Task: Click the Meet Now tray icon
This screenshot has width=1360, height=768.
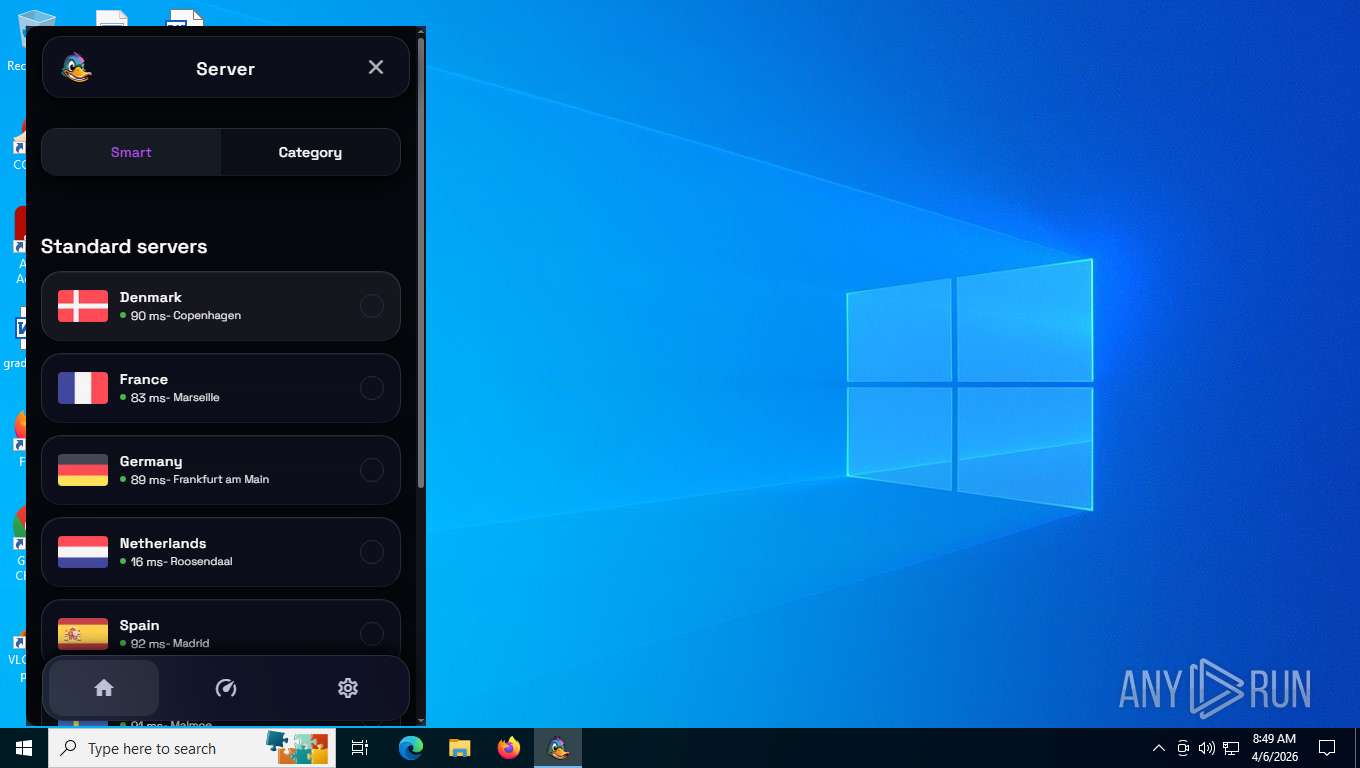Action: [1183, 748]
